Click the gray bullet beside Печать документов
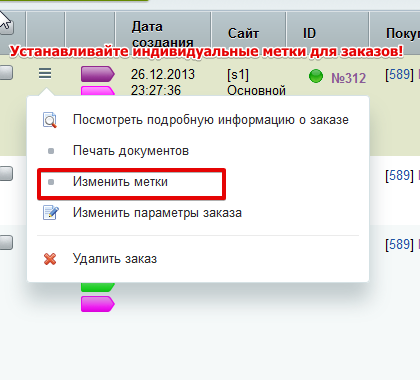420x380 pixels. tap(51, 151)
